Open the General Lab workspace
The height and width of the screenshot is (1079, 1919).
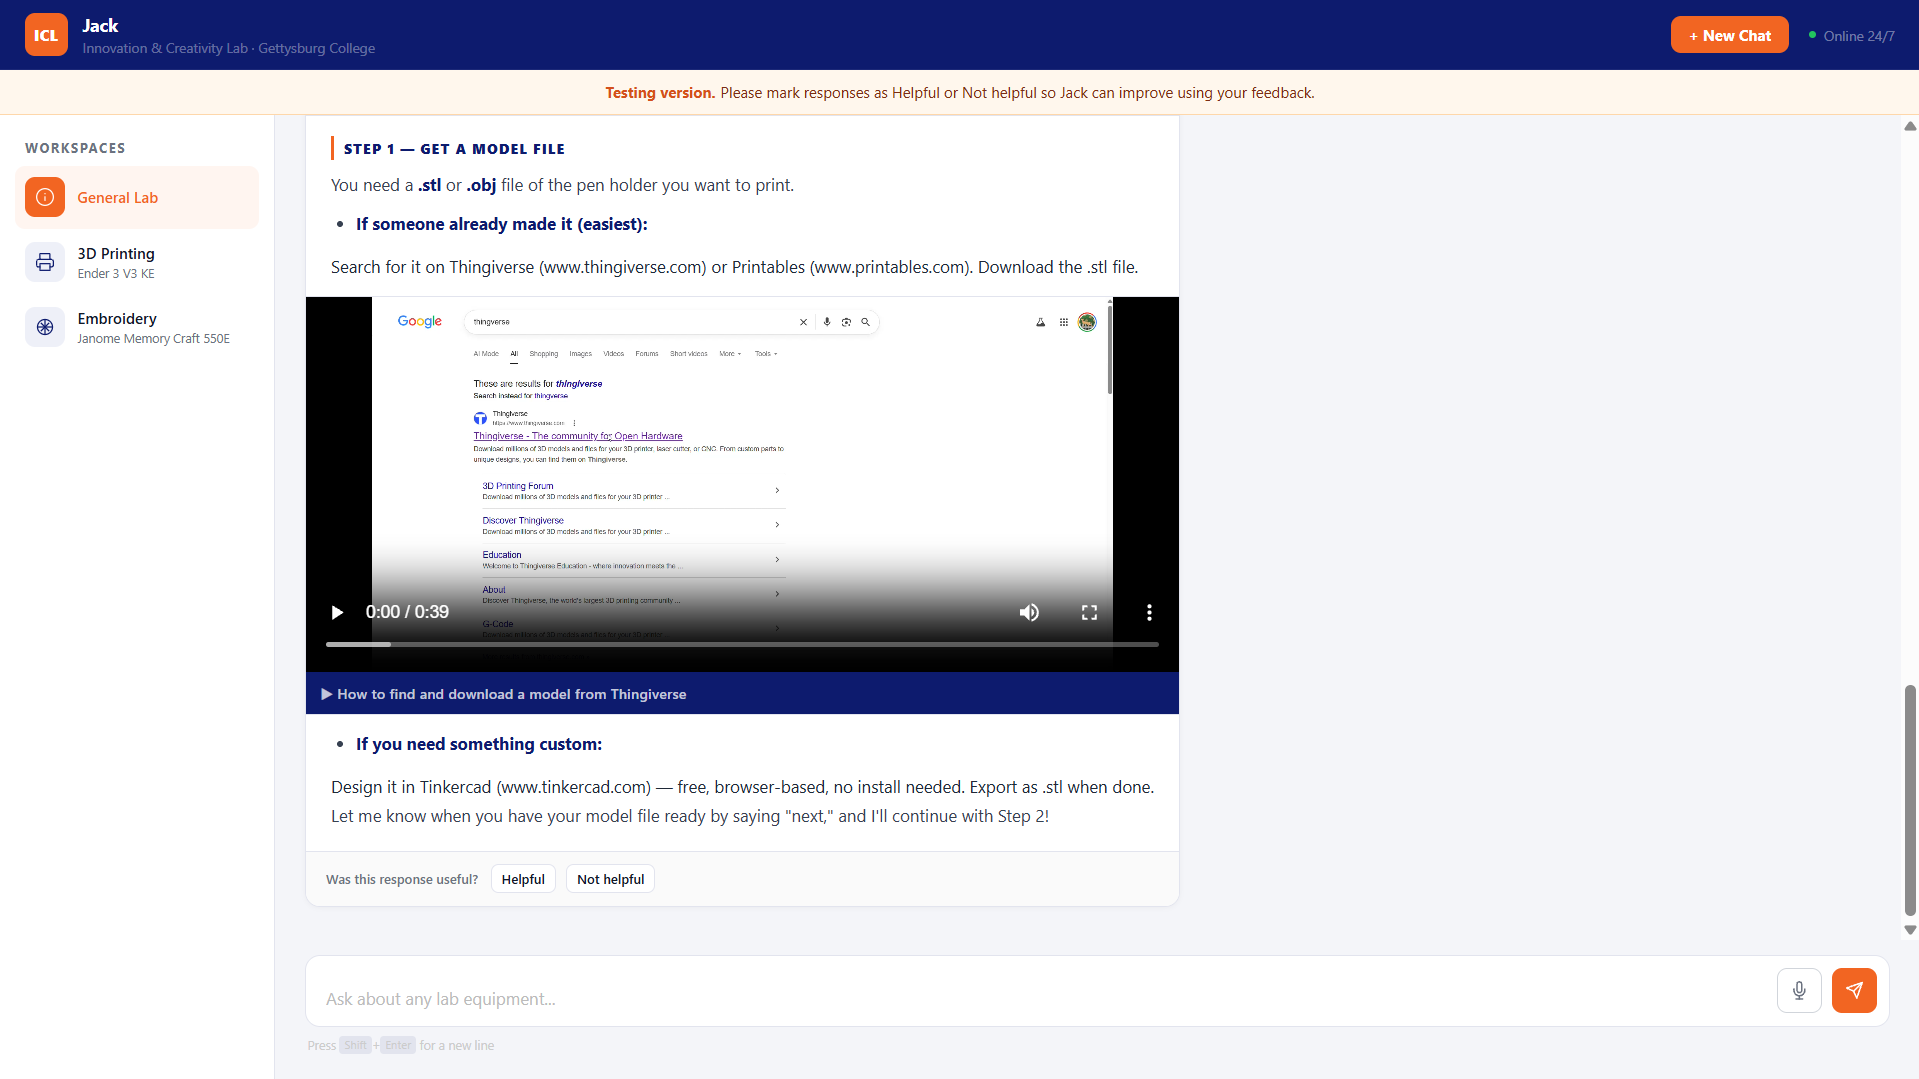[x=137, y=198]
